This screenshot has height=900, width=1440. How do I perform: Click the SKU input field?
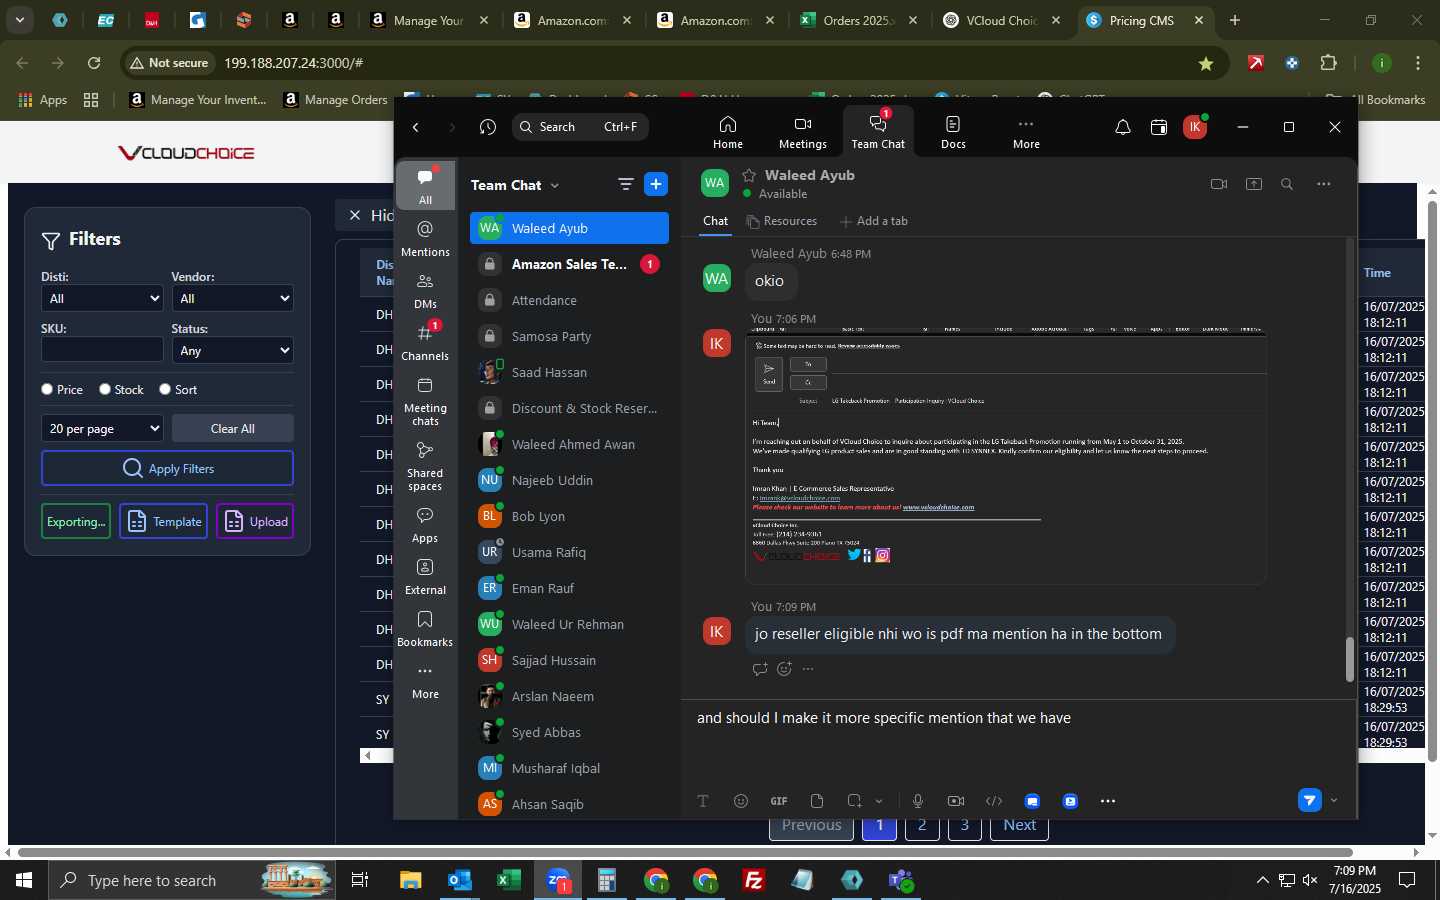point(102,349)
